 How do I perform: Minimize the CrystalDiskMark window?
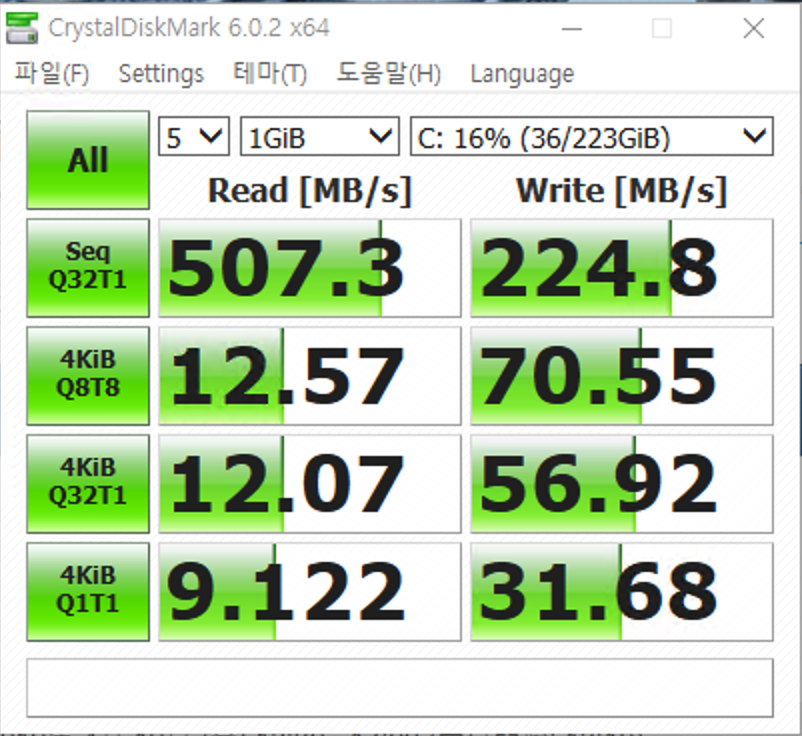coord(572,29)
